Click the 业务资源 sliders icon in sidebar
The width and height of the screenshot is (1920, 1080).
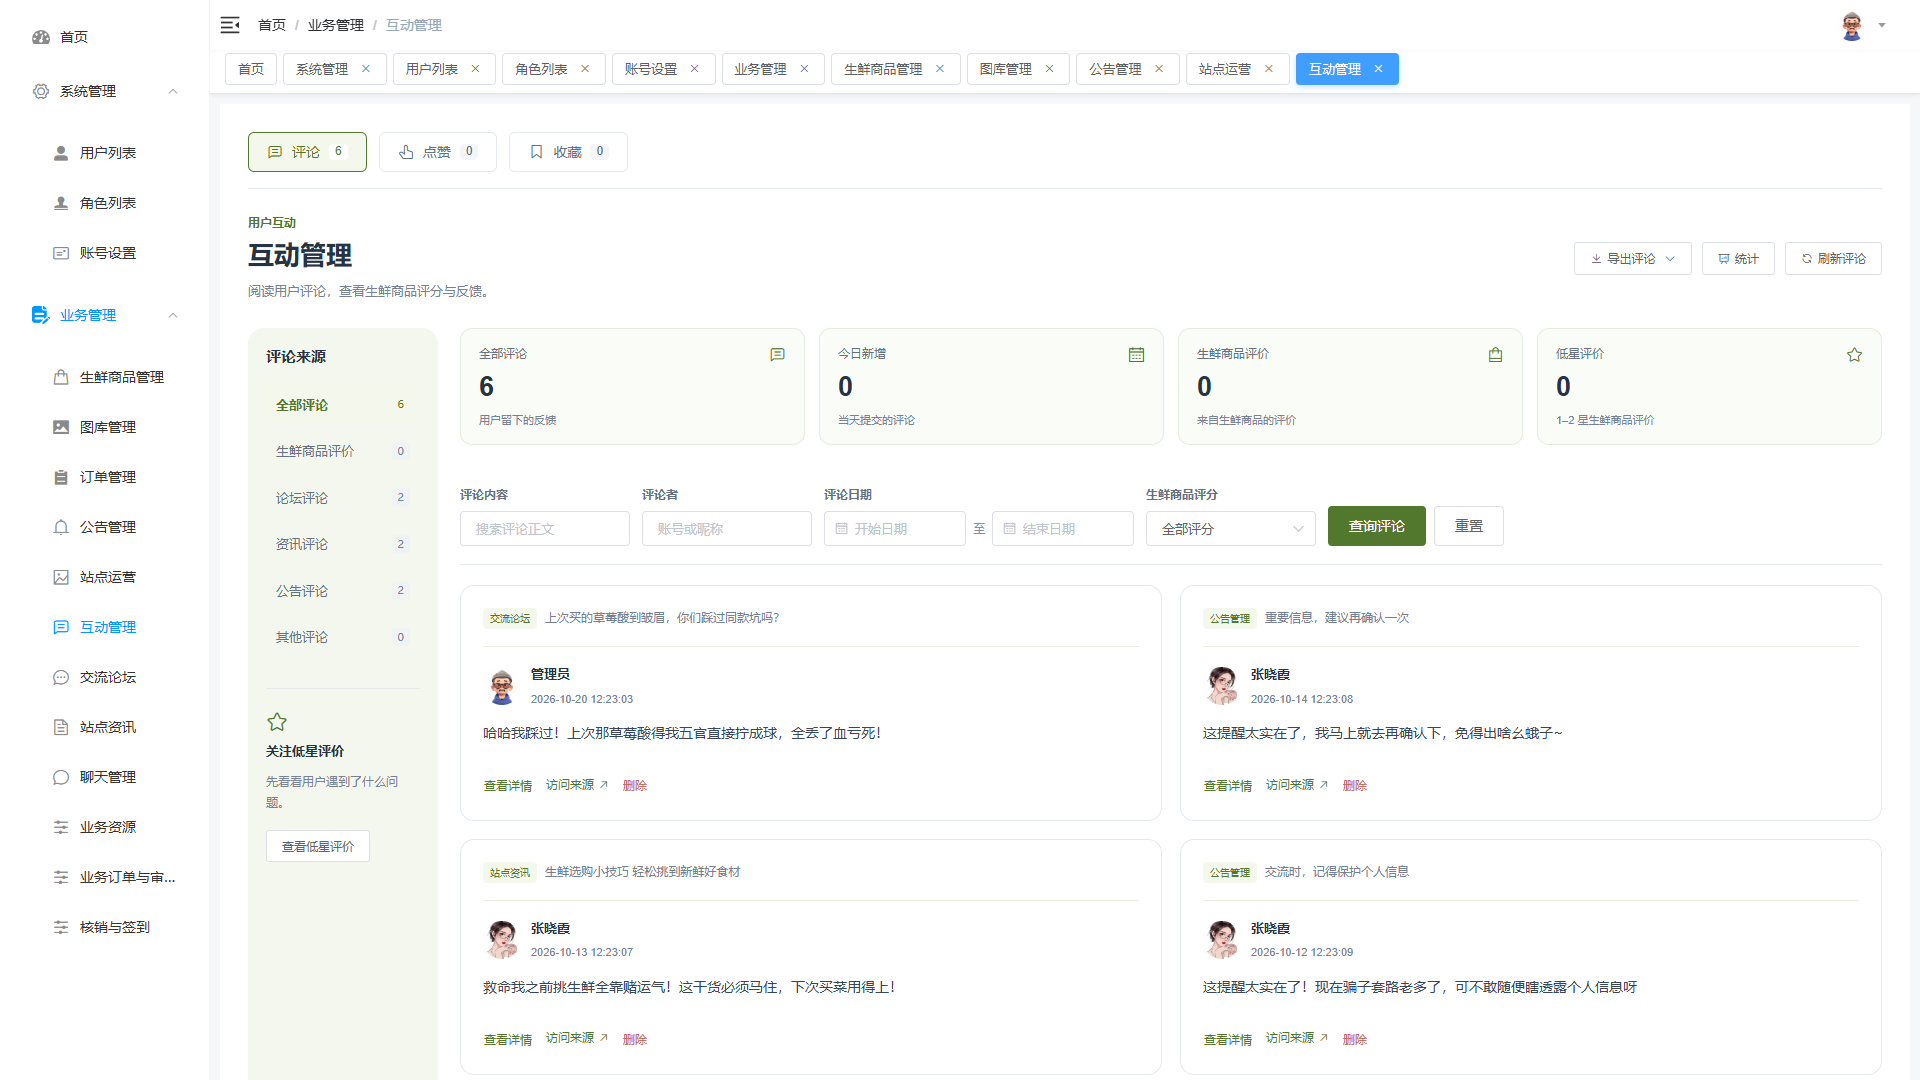tap(61, 827)
